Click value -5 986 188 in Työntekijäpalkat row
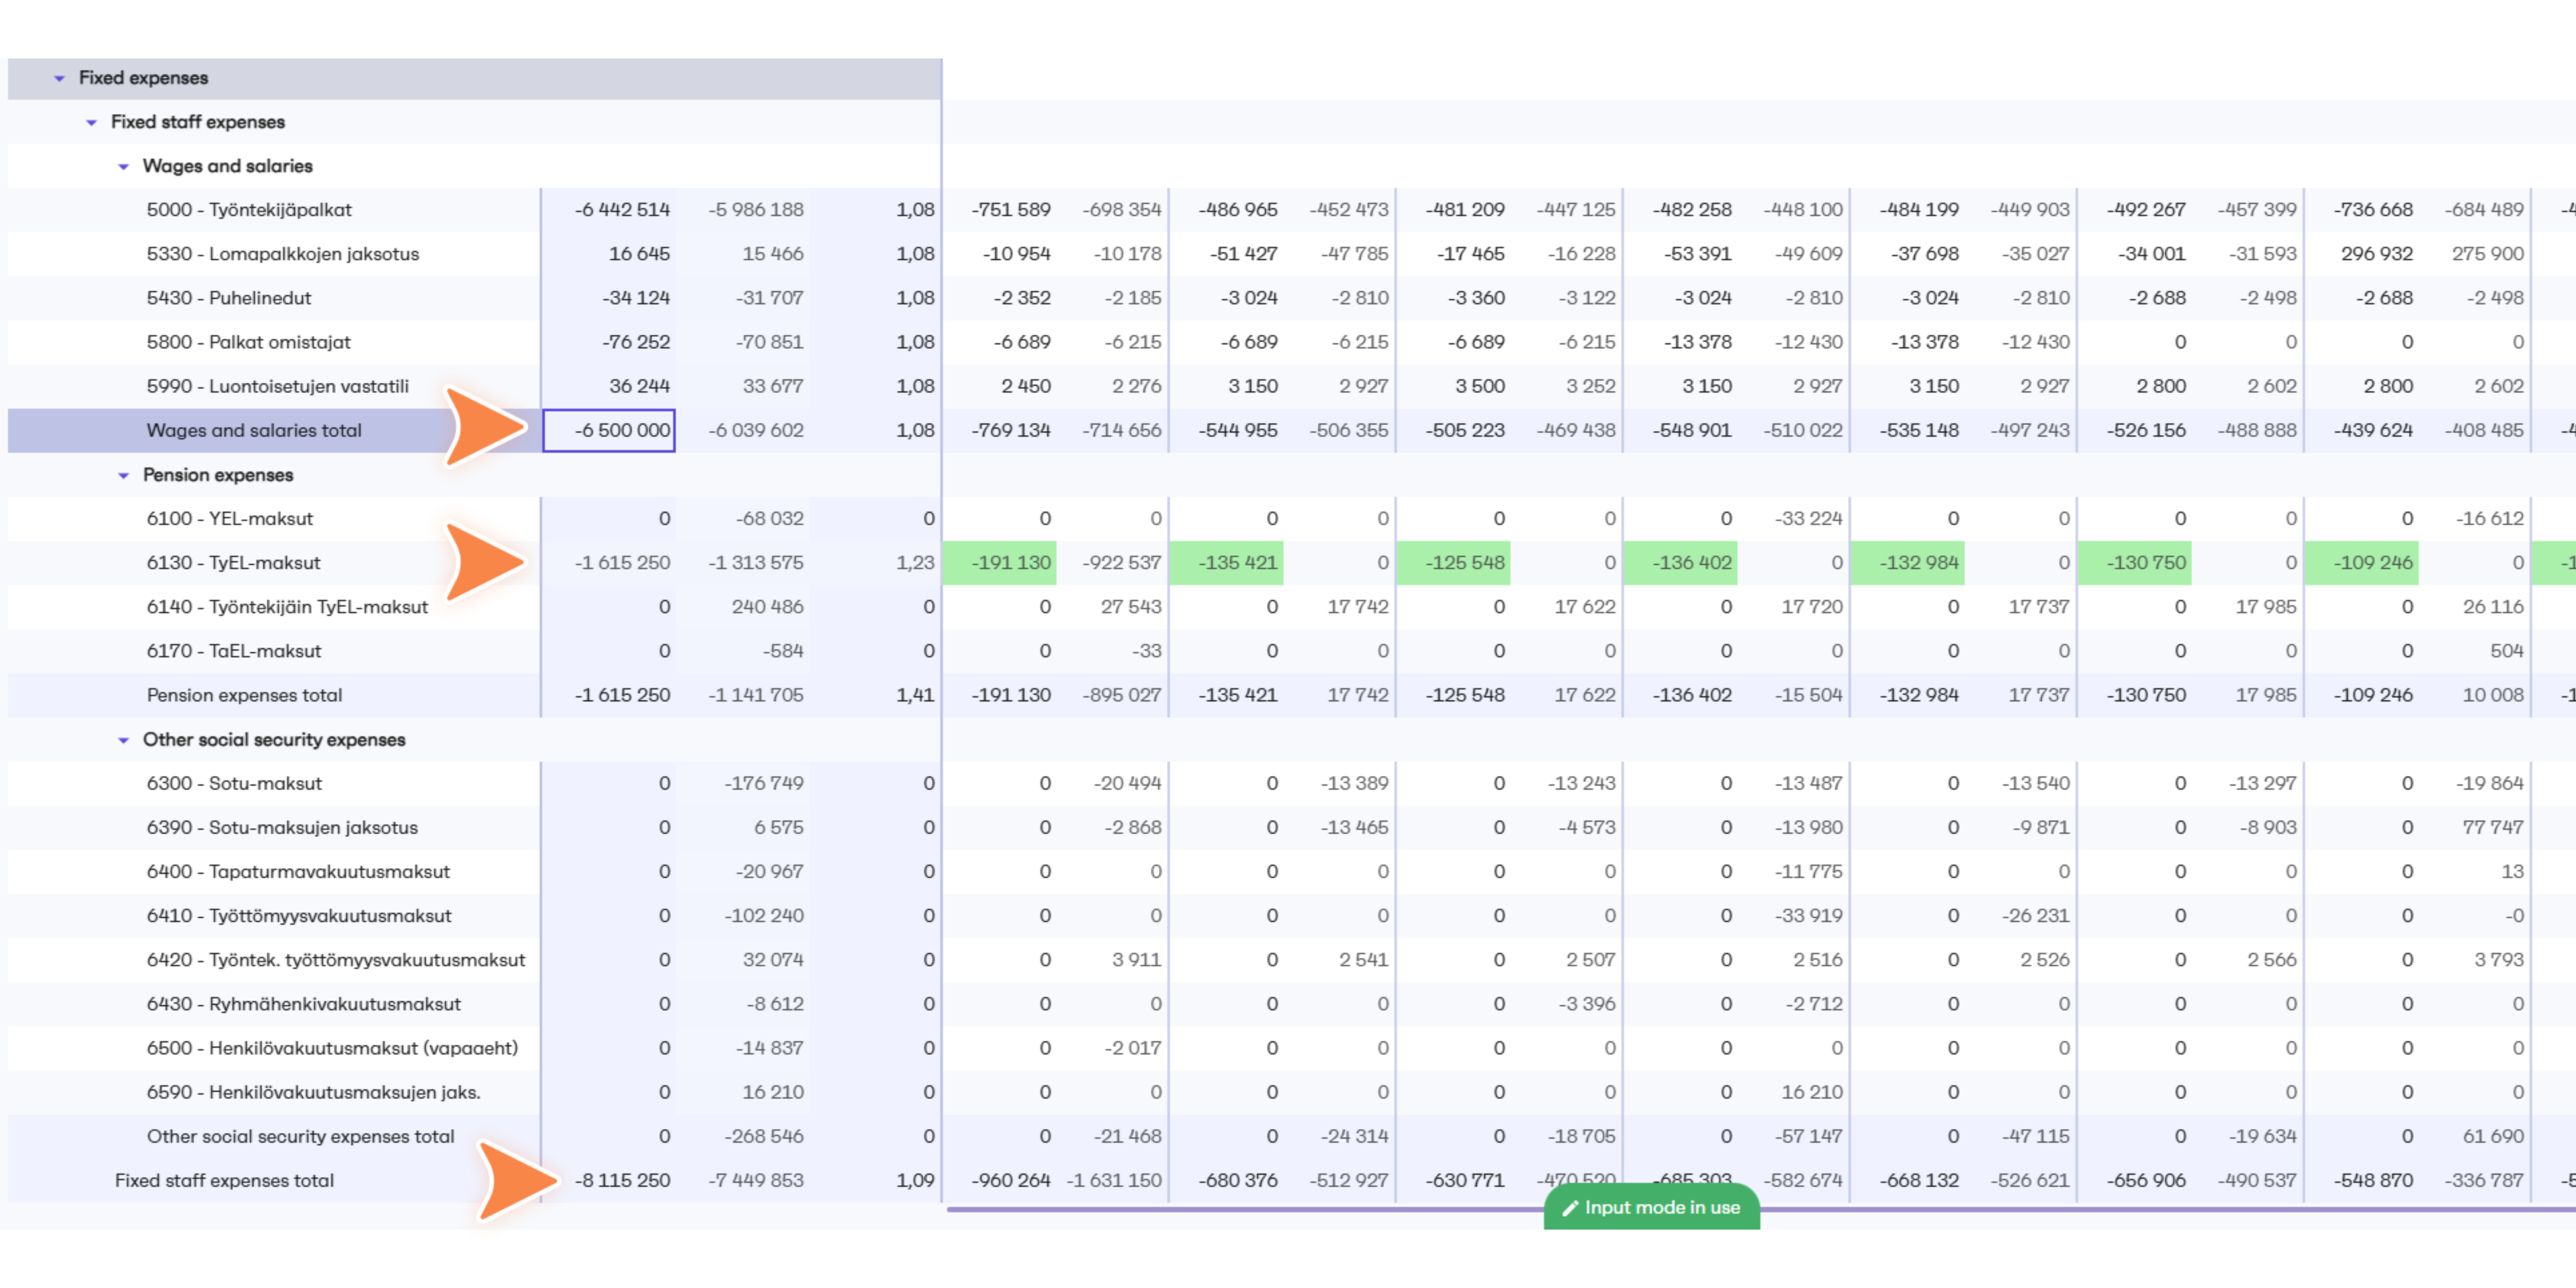 tap(756, 210)
